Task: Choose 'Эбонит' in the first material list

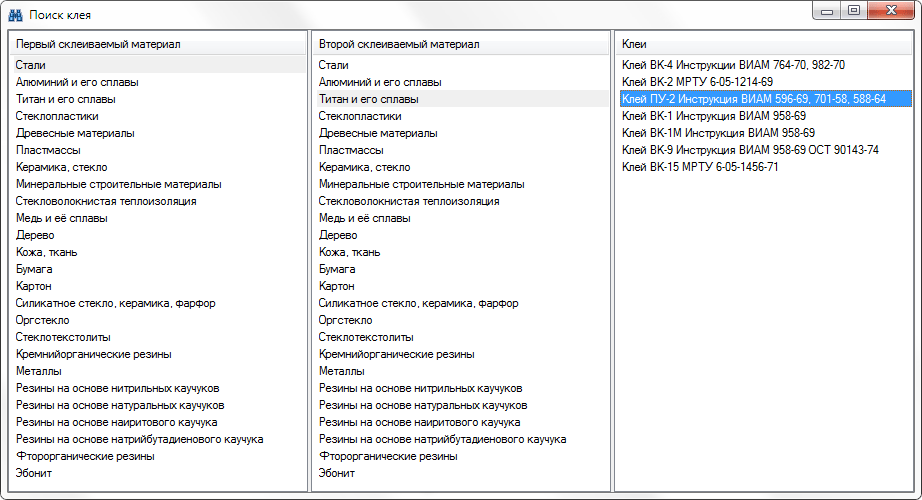Action: tap(34, 473)
